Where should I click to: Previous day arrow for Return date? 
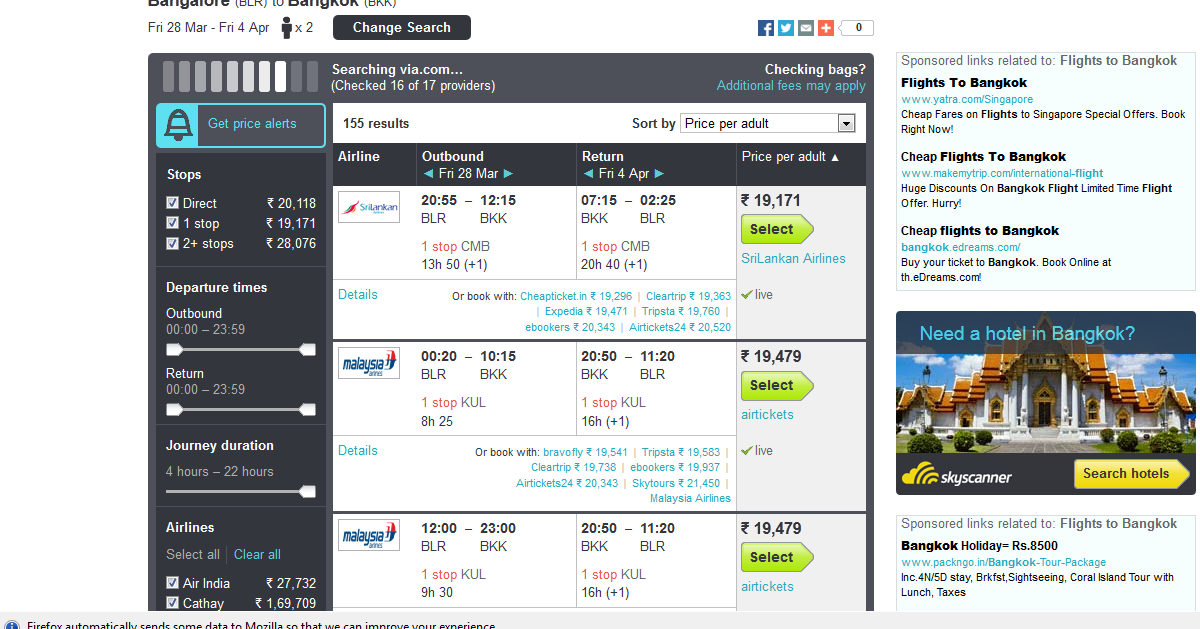coord(589,174)
